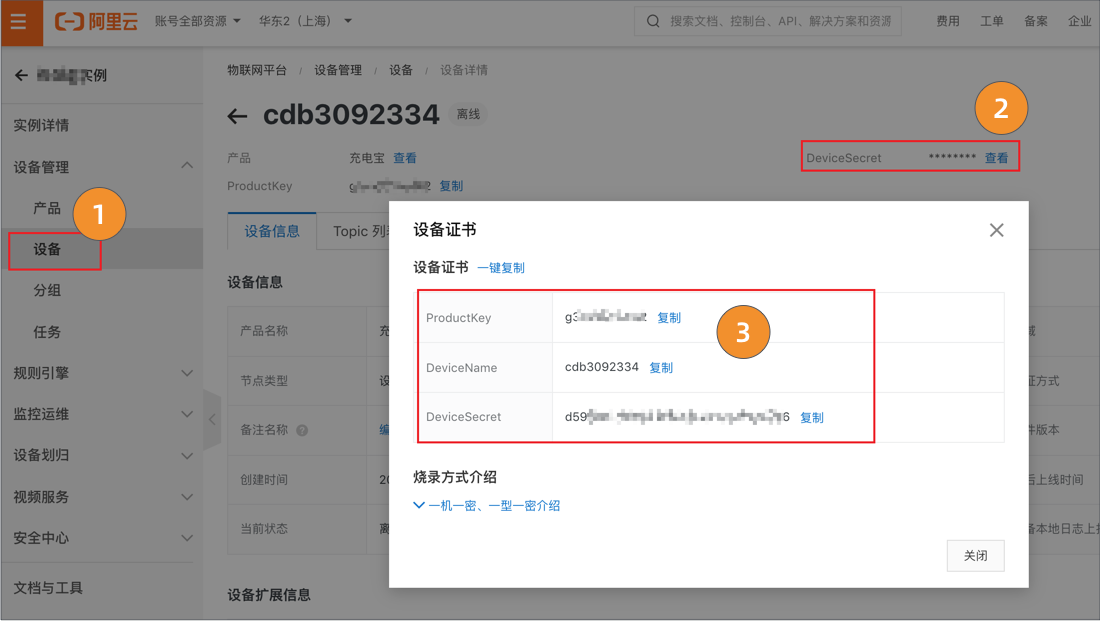Collapse the sidebar with the edge handle
1100x621 pixels.
click(x=212, y=420)
